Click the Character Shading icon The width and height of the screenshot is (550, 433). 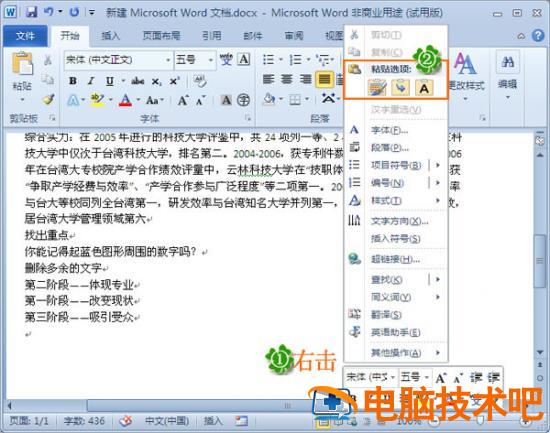click(x=226, y=101)
